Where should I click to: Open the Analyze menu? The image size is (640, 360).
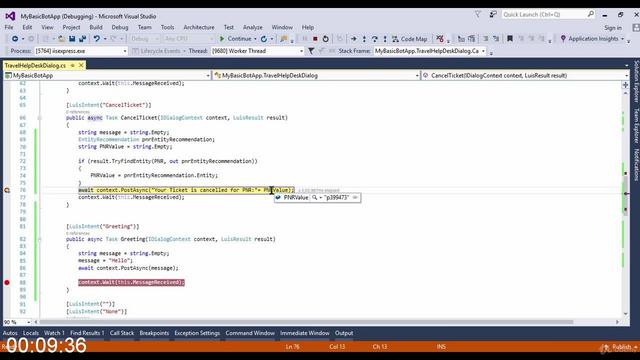click(x=253, y=27)
